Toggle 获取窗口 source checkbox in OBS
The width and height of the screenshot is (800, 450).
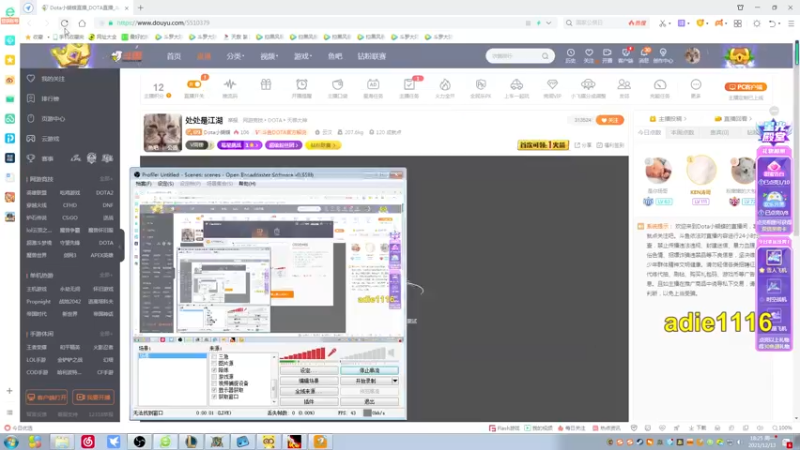tap(214, 396)
